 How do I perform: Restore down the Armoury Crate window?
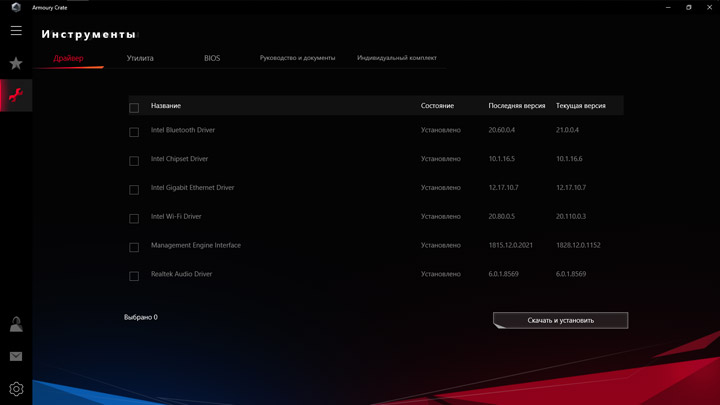tap(689, 7)
